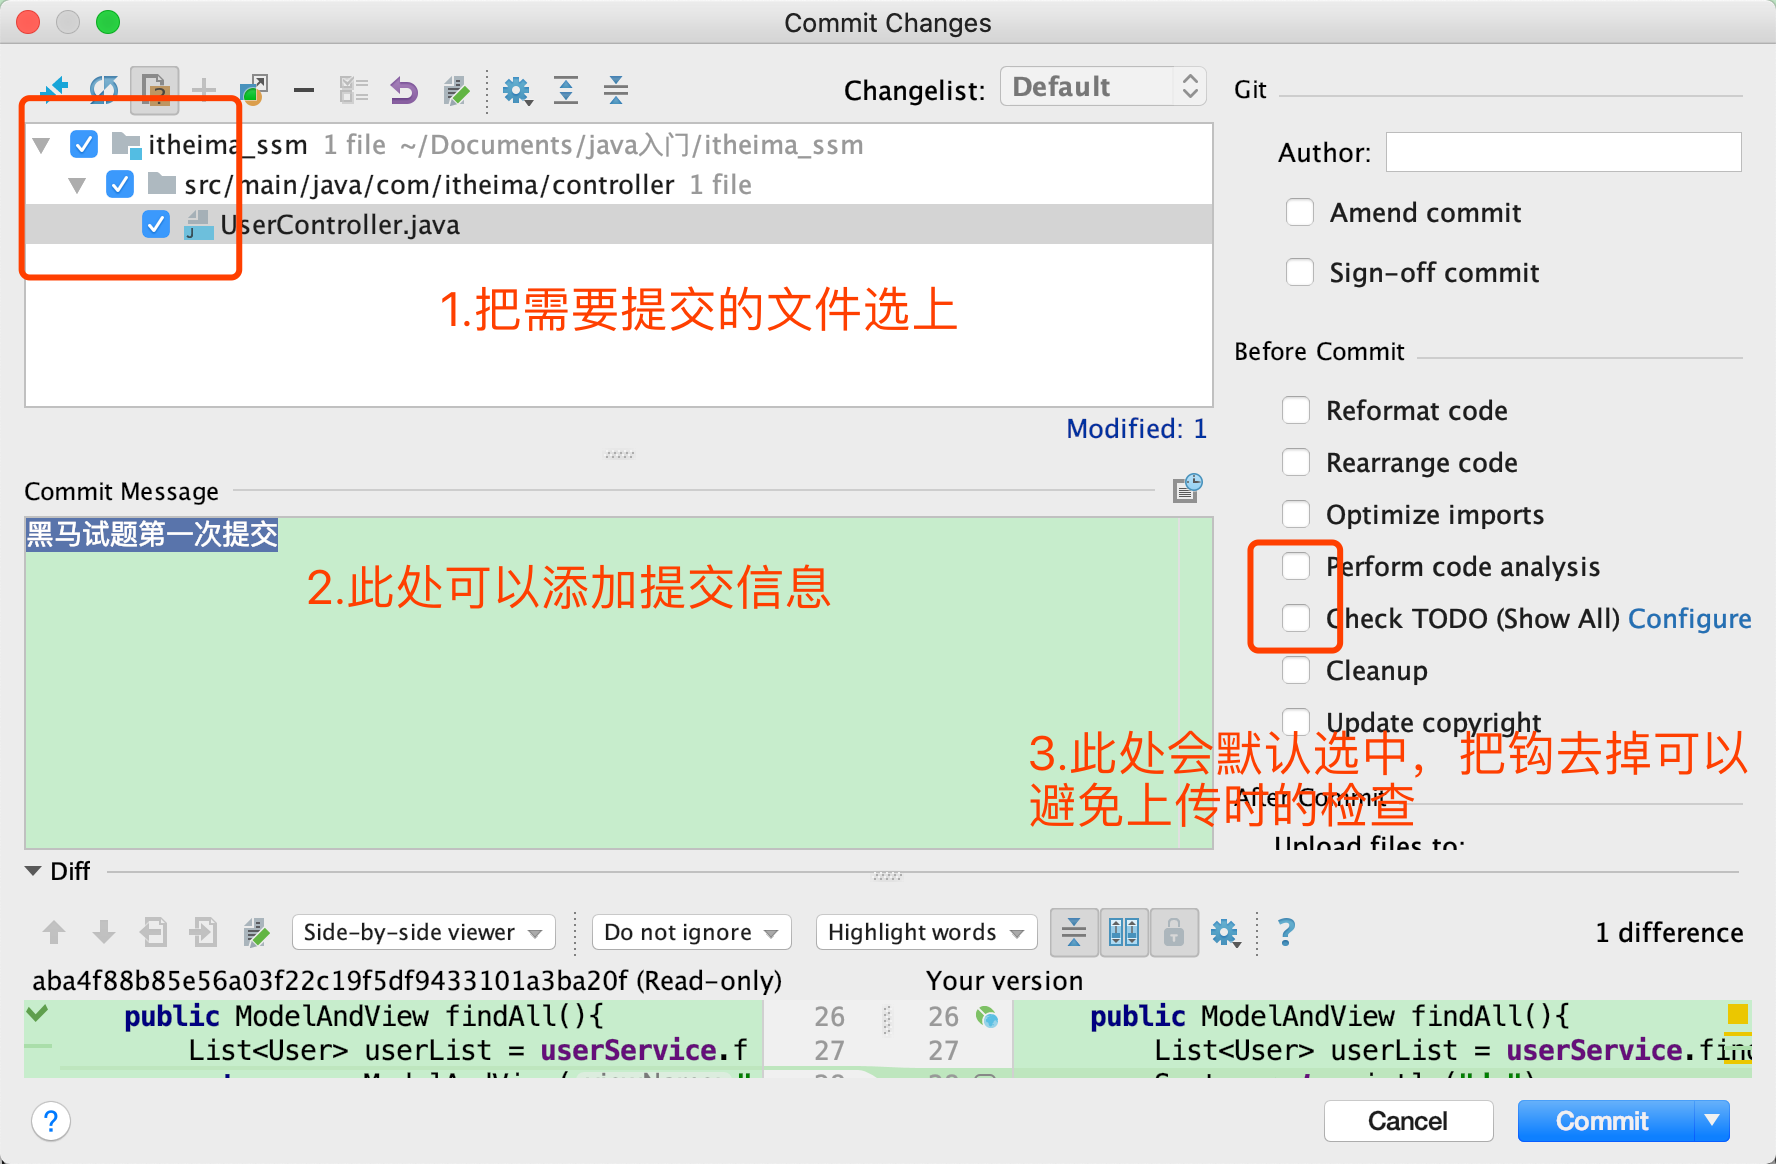Uncheck the itheima_ssm root checkbox
Image resolution: width=1776 pixels, height=1164 pixels.
(x=84, y=144)
